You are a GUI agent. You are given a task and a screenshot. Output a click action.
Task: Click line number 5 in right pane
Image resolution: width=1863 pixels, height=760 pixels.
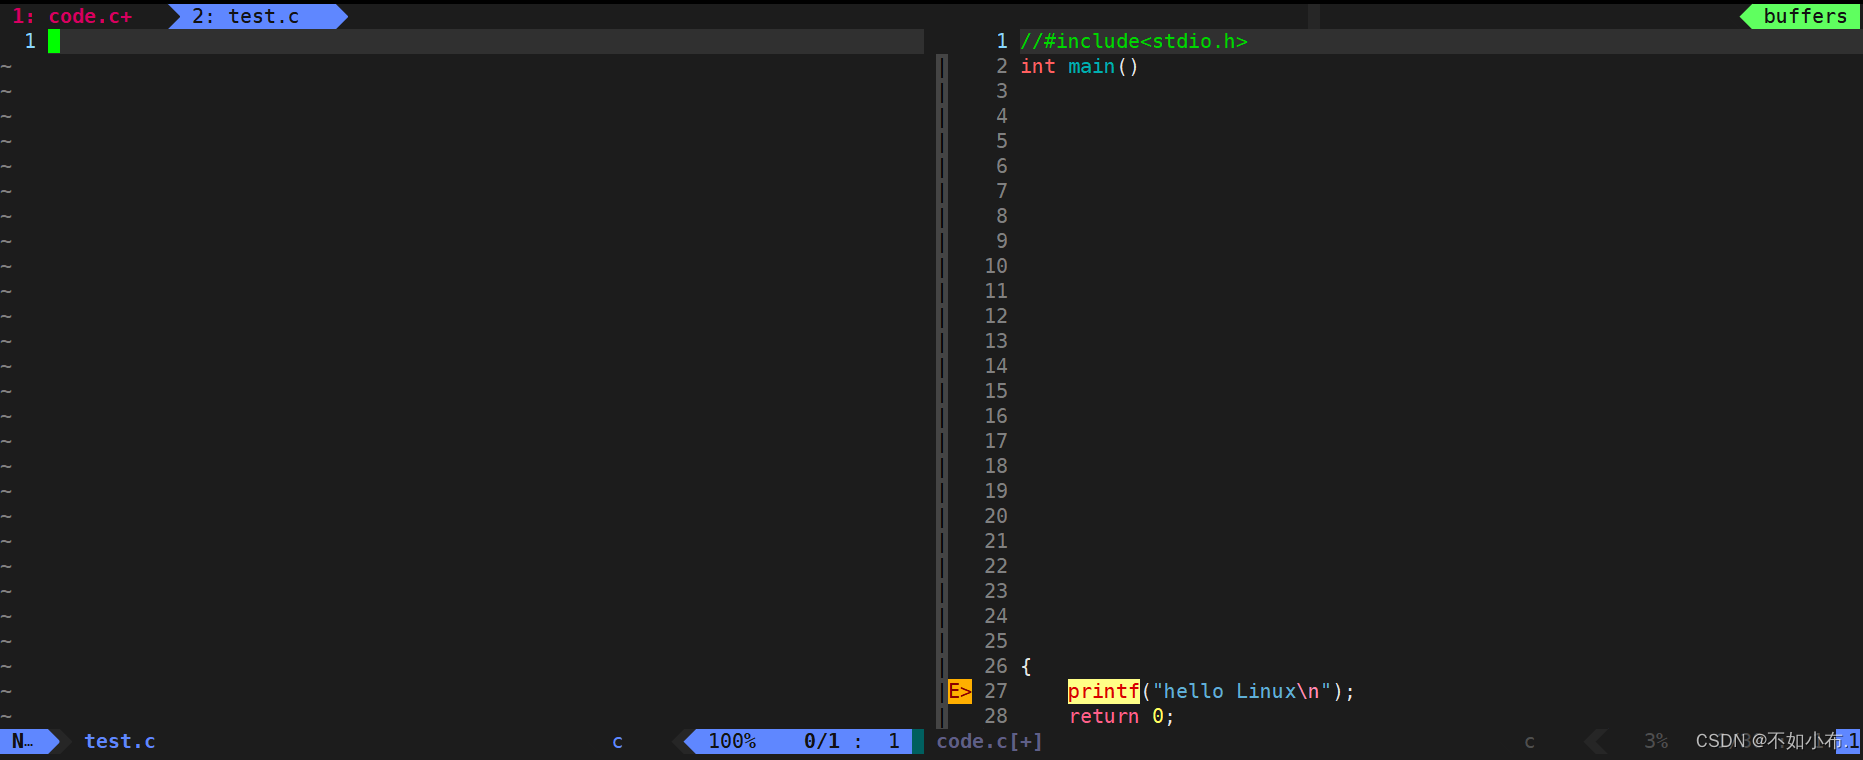(1002, 141)
